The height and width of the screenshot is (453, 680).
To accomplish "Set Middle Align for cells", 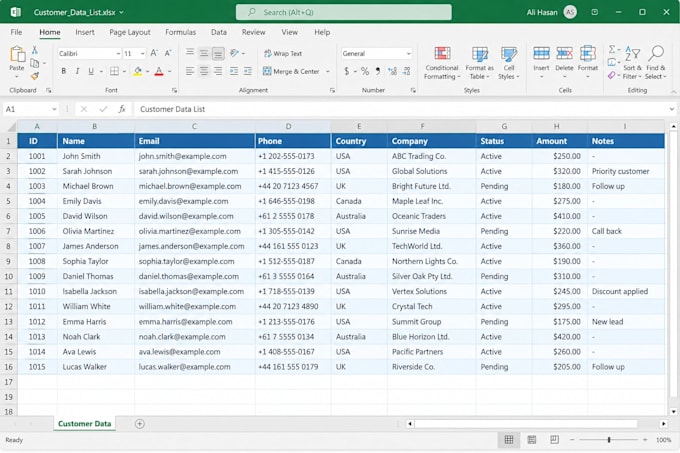I will (x=204, y=53).
